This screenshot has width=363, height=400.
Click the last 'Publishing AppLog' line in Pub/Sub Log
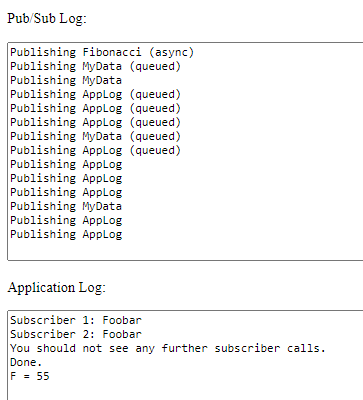[66, 234]
